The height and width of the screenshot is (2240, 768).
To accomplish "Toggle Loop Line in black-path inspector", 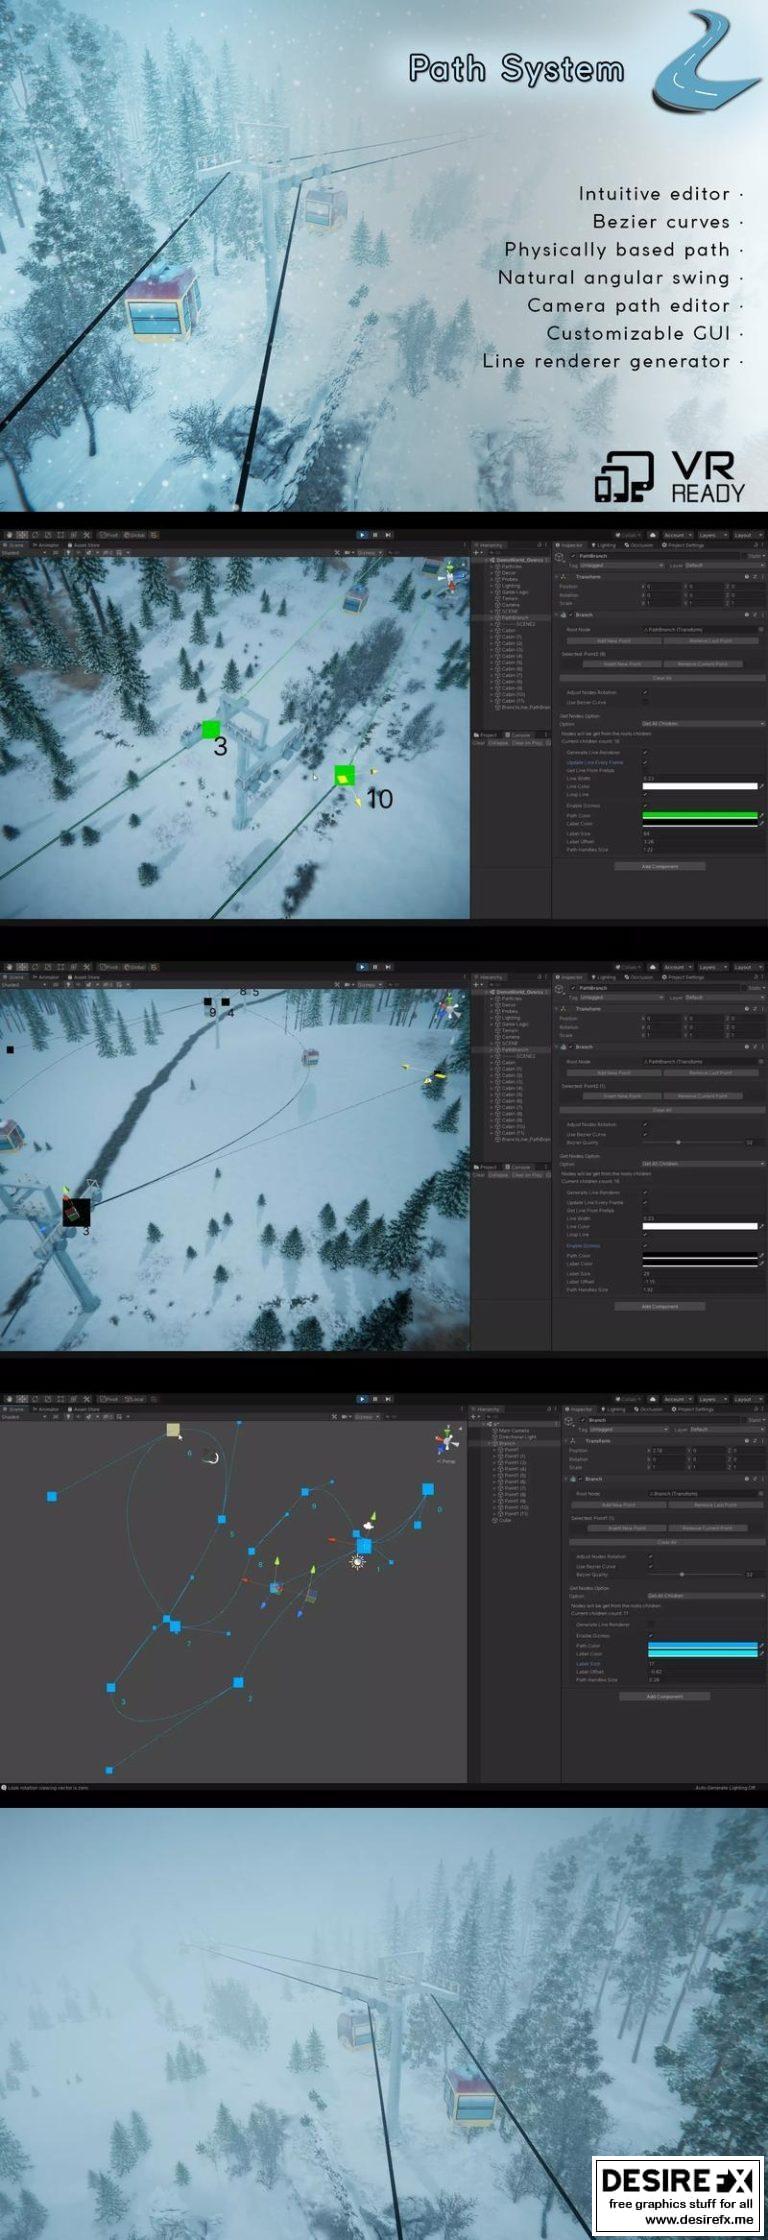I will [645, 1234].
